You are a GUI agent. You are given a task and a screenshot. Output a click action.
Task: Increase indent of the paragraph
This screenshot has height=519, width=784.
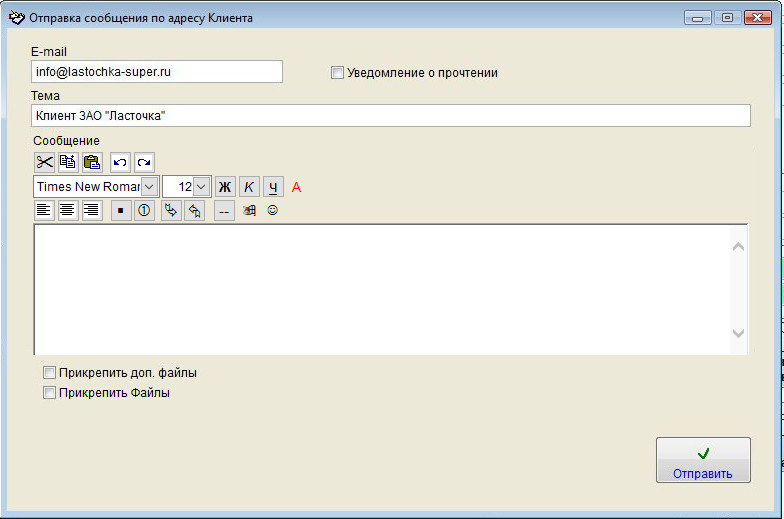(x=171, y=210)
